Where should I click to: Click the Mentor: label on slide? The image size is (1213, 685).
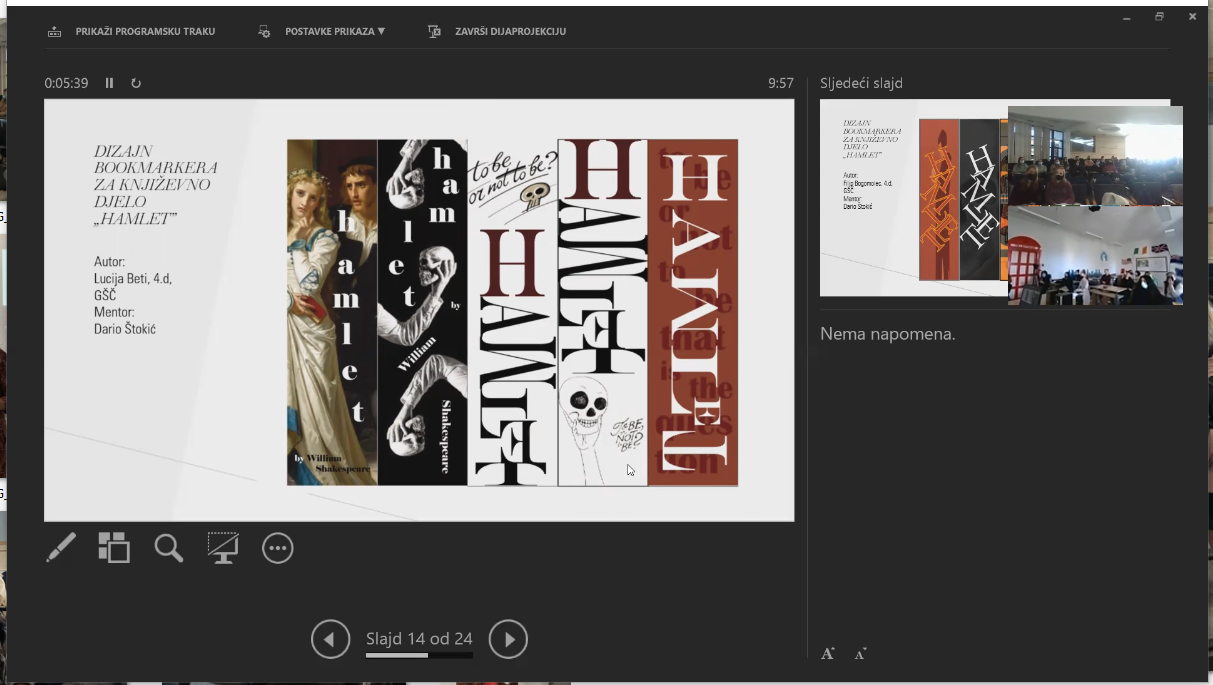pyautogui.click(x=114, y=312)
